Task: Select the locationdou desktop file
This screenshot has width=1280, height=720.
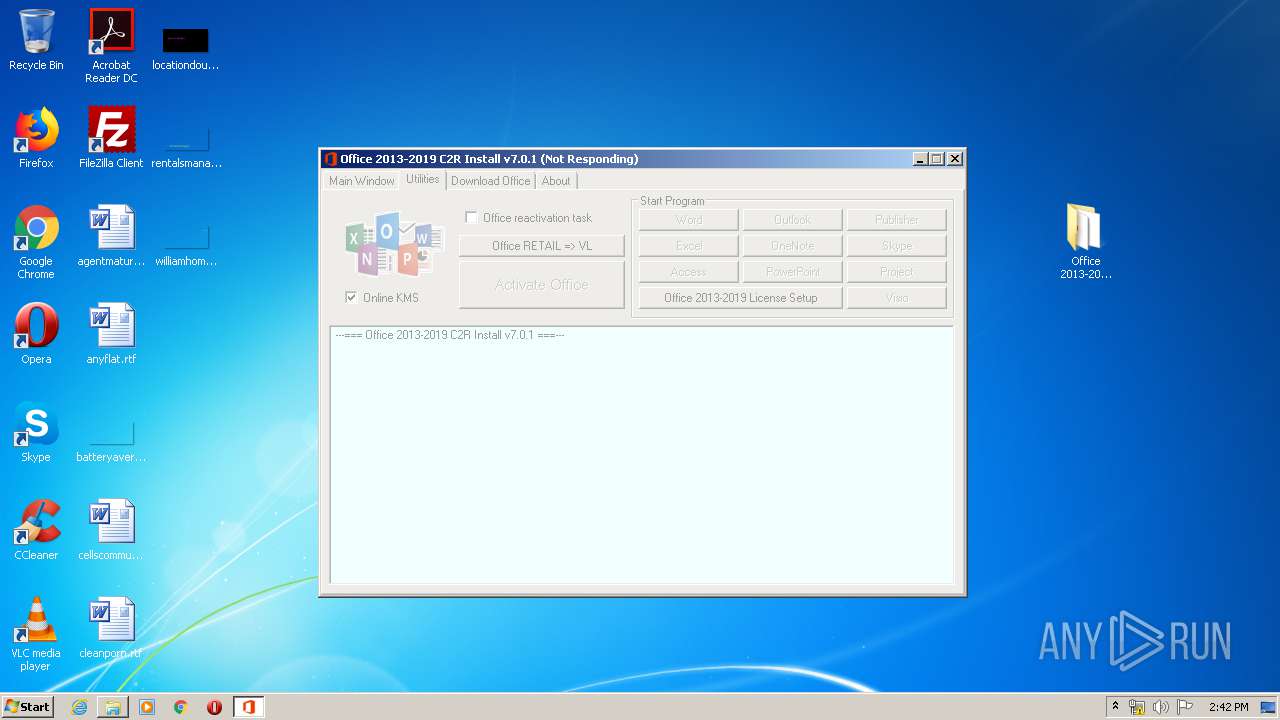Action: [x=186, y=49]
